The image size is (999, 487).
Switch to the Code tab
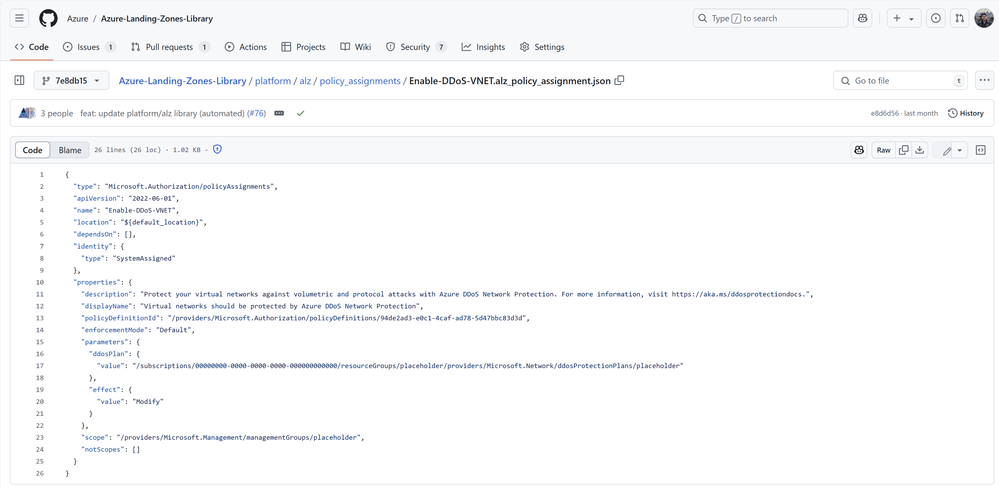tap(32, 47)
